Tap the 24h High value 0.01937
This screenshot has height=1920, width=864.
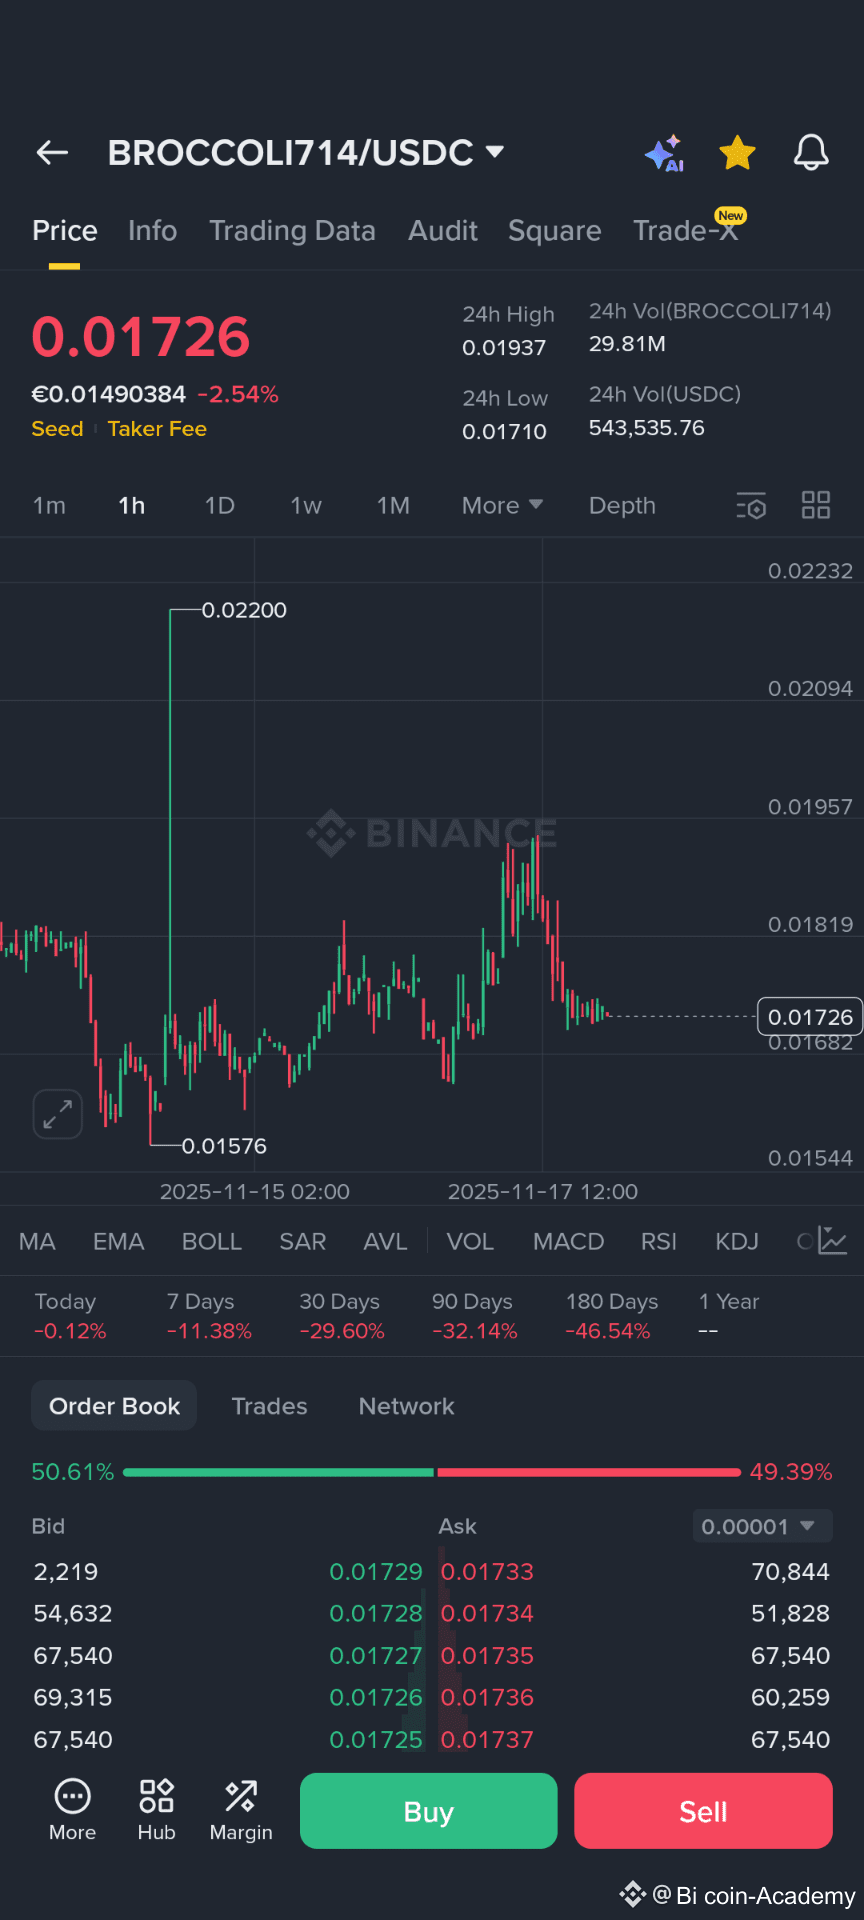[504, 348]
